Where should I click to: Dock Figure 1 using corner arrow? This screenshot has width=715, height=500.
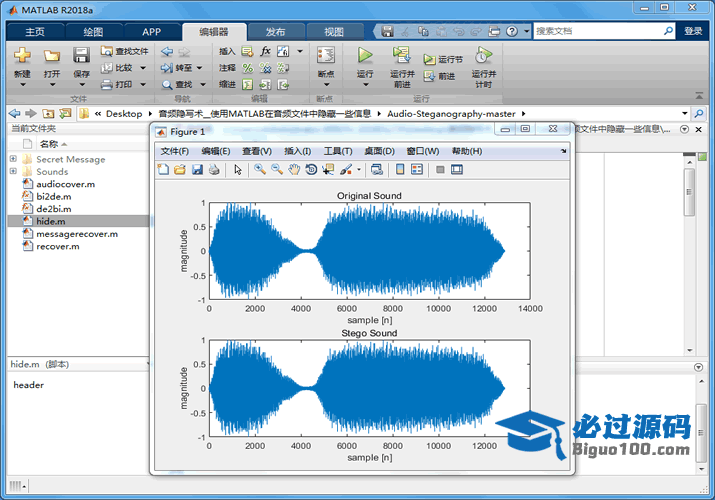[x=564, y=151]
